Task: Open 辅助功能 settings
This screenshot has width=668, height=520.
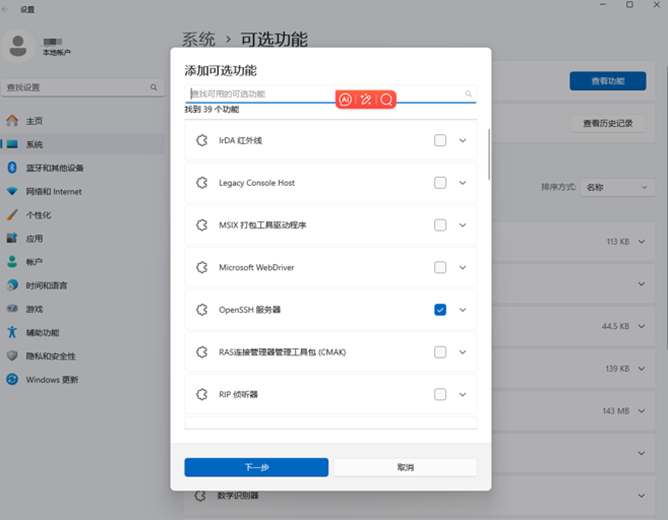Action: coord(83,333)
